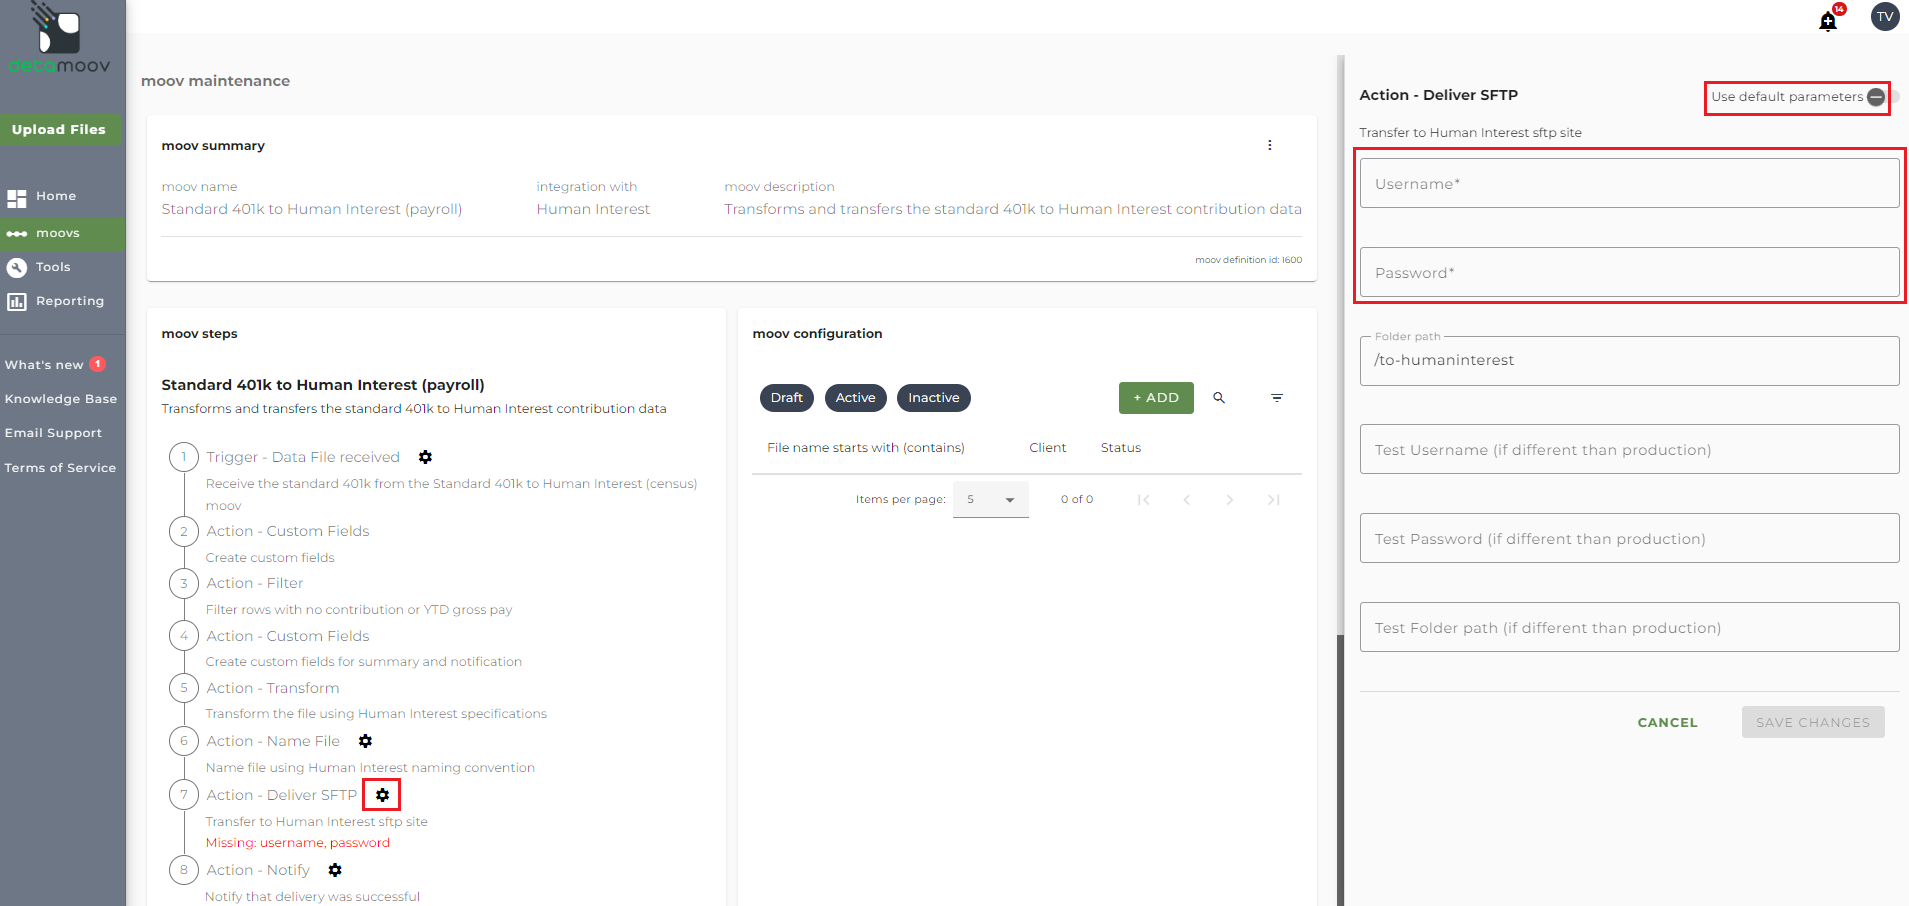The width and height of the screenshot is (1909, 906).
Task: Click the Upload Files button
Action: pos(59,130)
